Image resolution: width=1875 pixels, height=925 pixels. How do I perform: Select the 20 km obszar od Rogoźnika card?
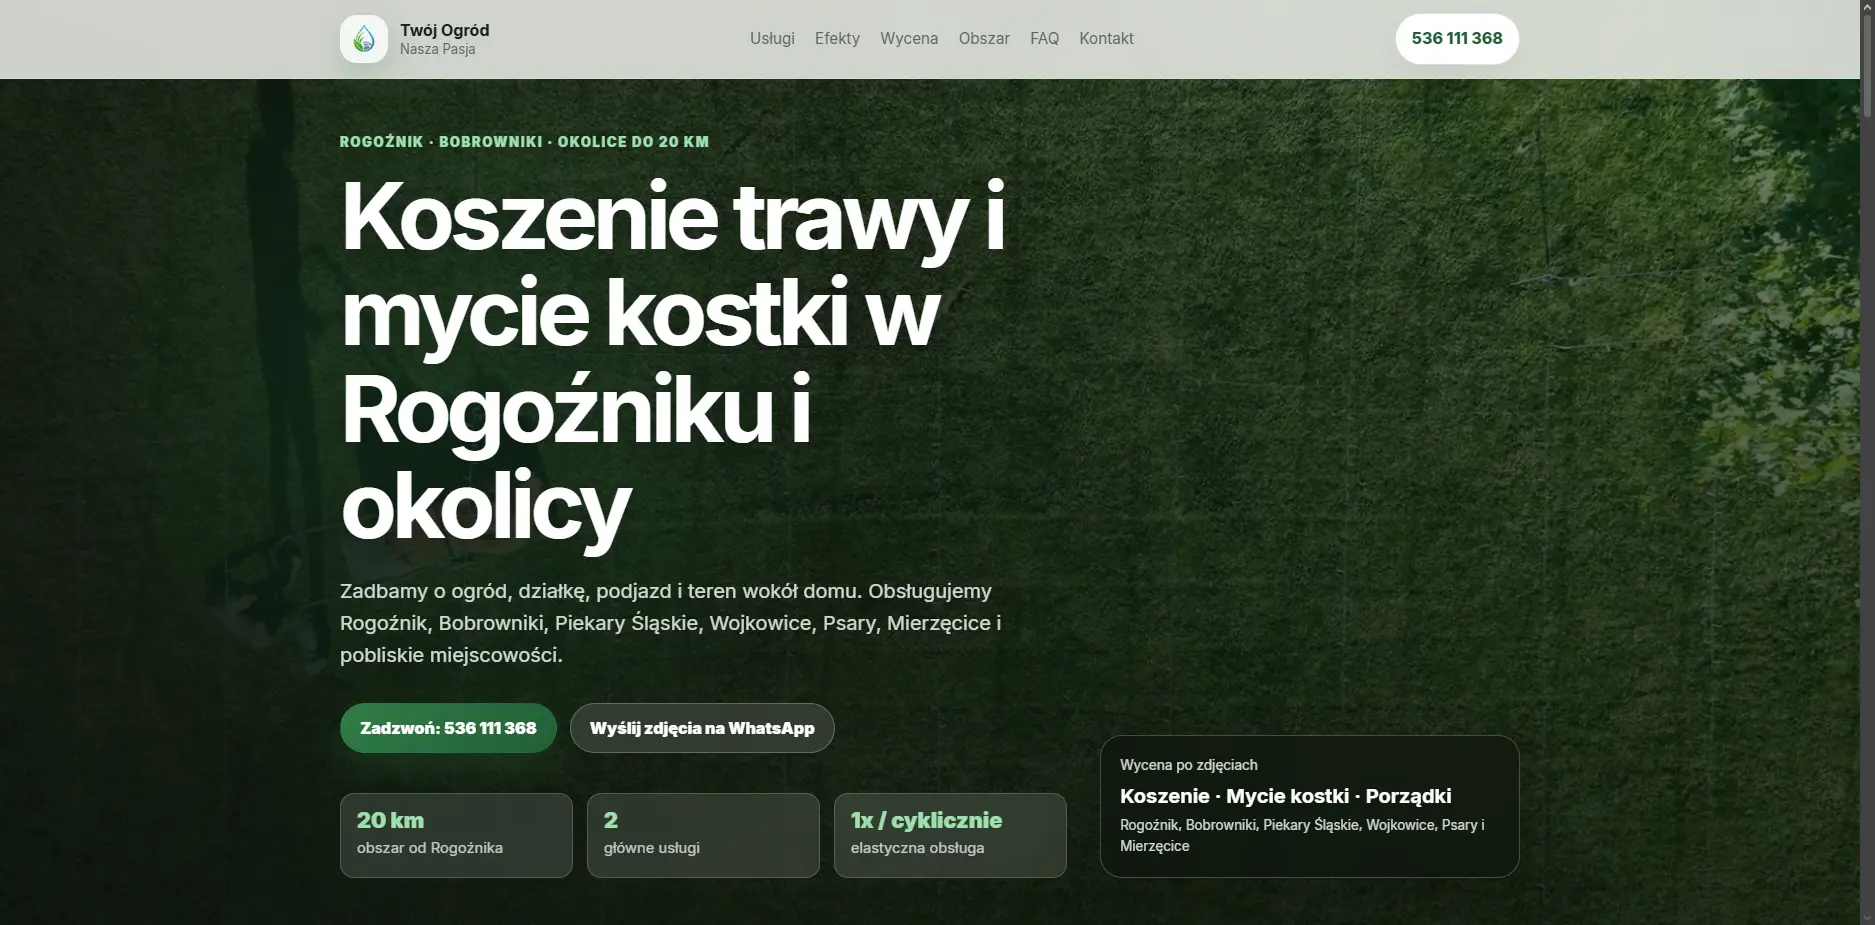click(456, 835)
